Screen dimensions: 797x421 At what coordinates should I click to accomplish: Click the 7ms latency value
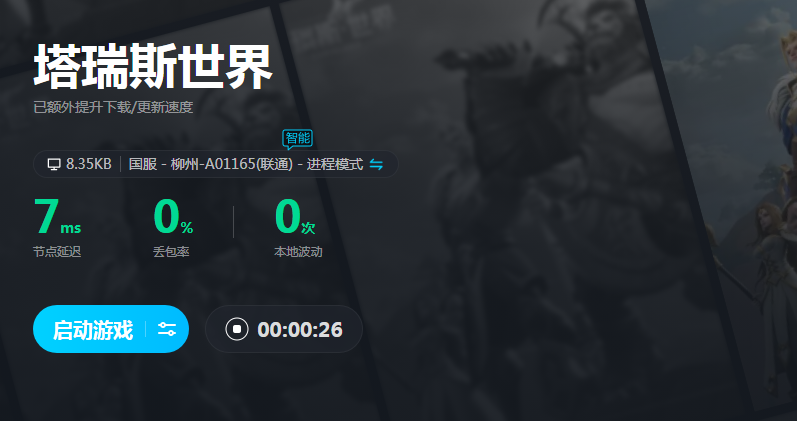(x=57, y=217)
